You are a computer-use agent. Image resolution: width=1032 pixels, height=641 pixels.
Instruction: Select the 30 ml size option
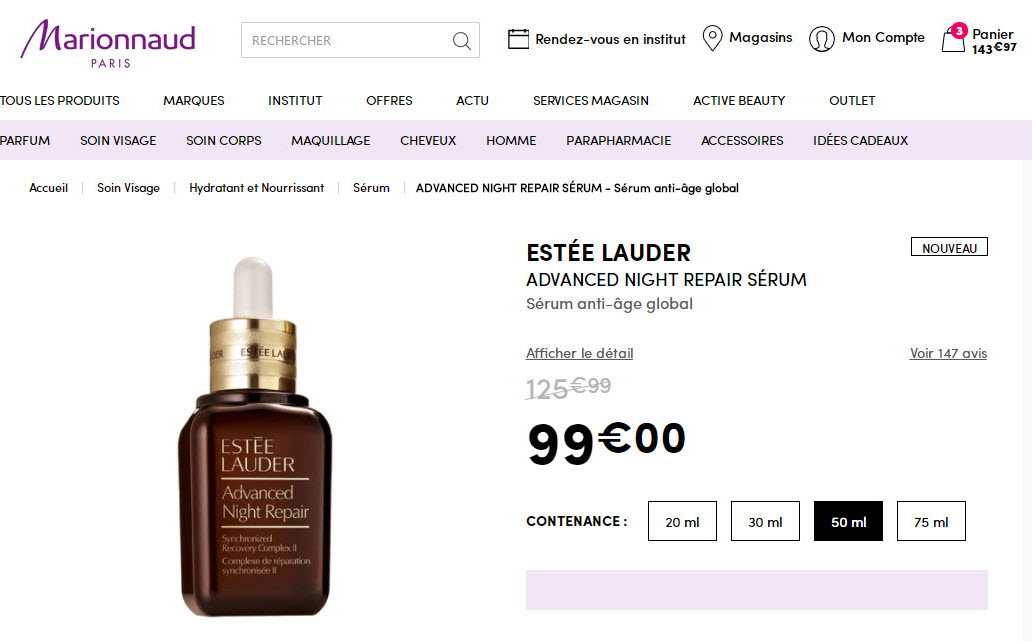765,521
